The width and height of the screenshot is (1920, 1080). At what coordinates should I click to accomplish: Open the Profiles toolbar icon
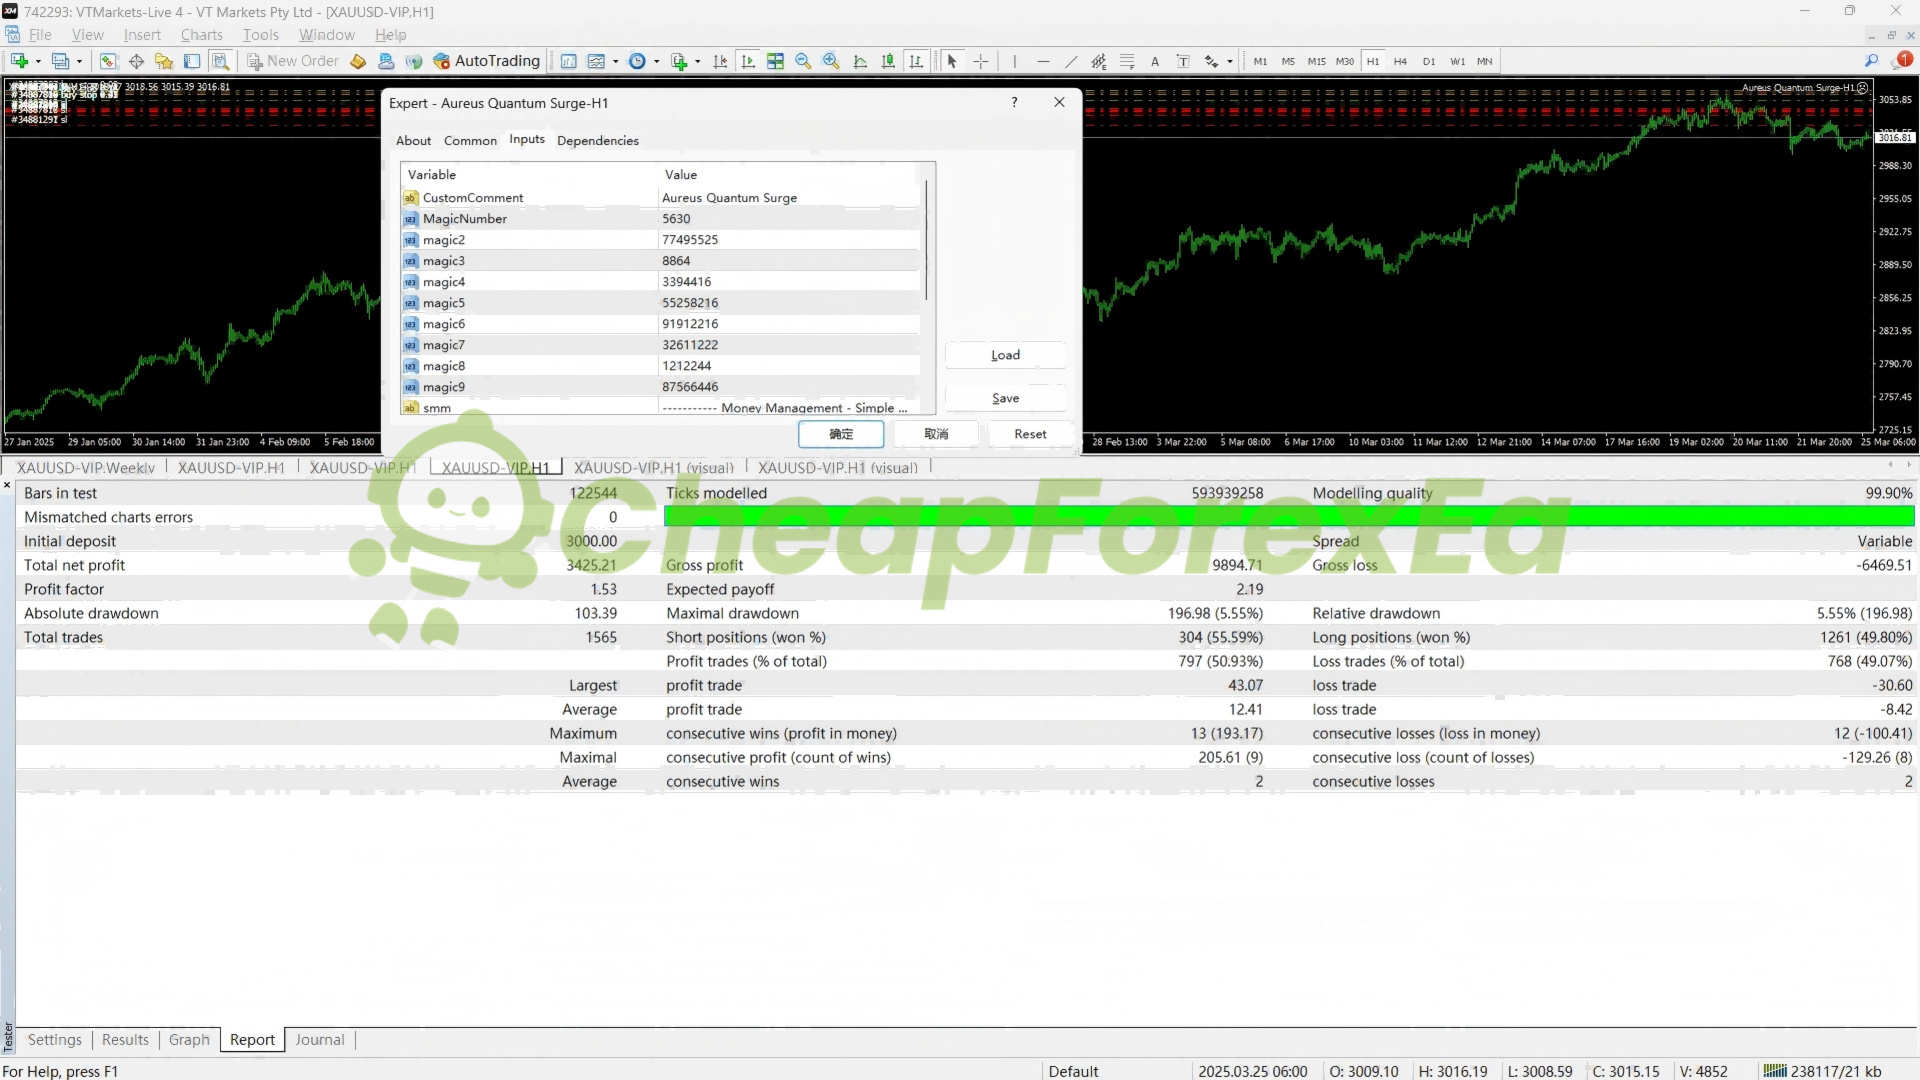point(60,61)
